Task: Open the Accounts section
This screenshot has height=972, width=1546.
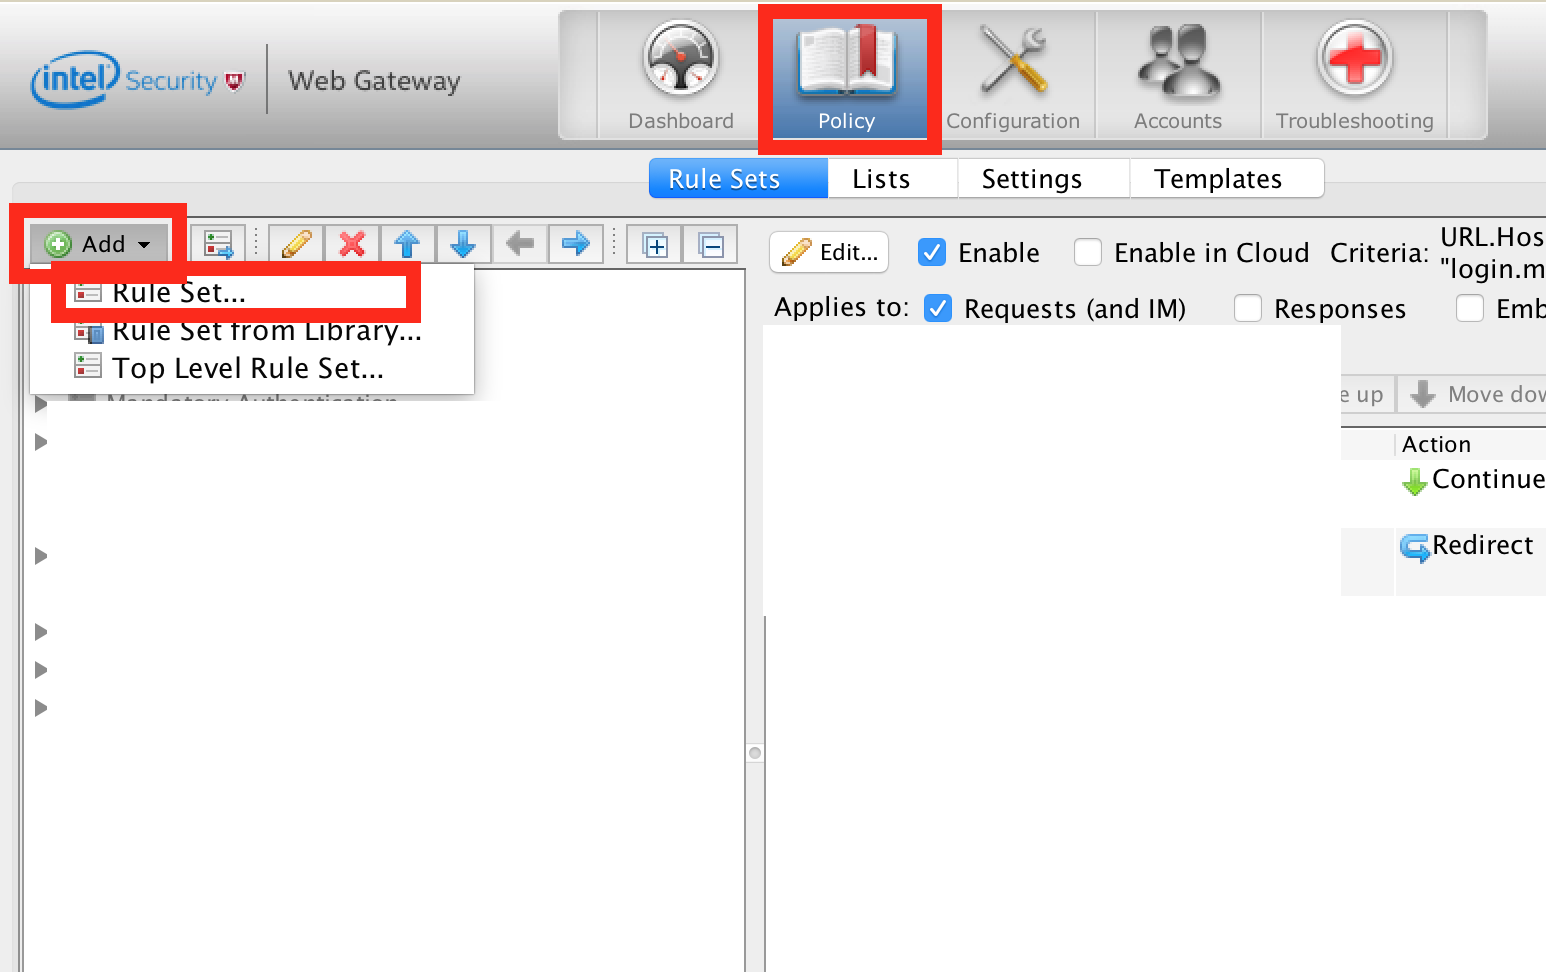Action: point(1178,76)
